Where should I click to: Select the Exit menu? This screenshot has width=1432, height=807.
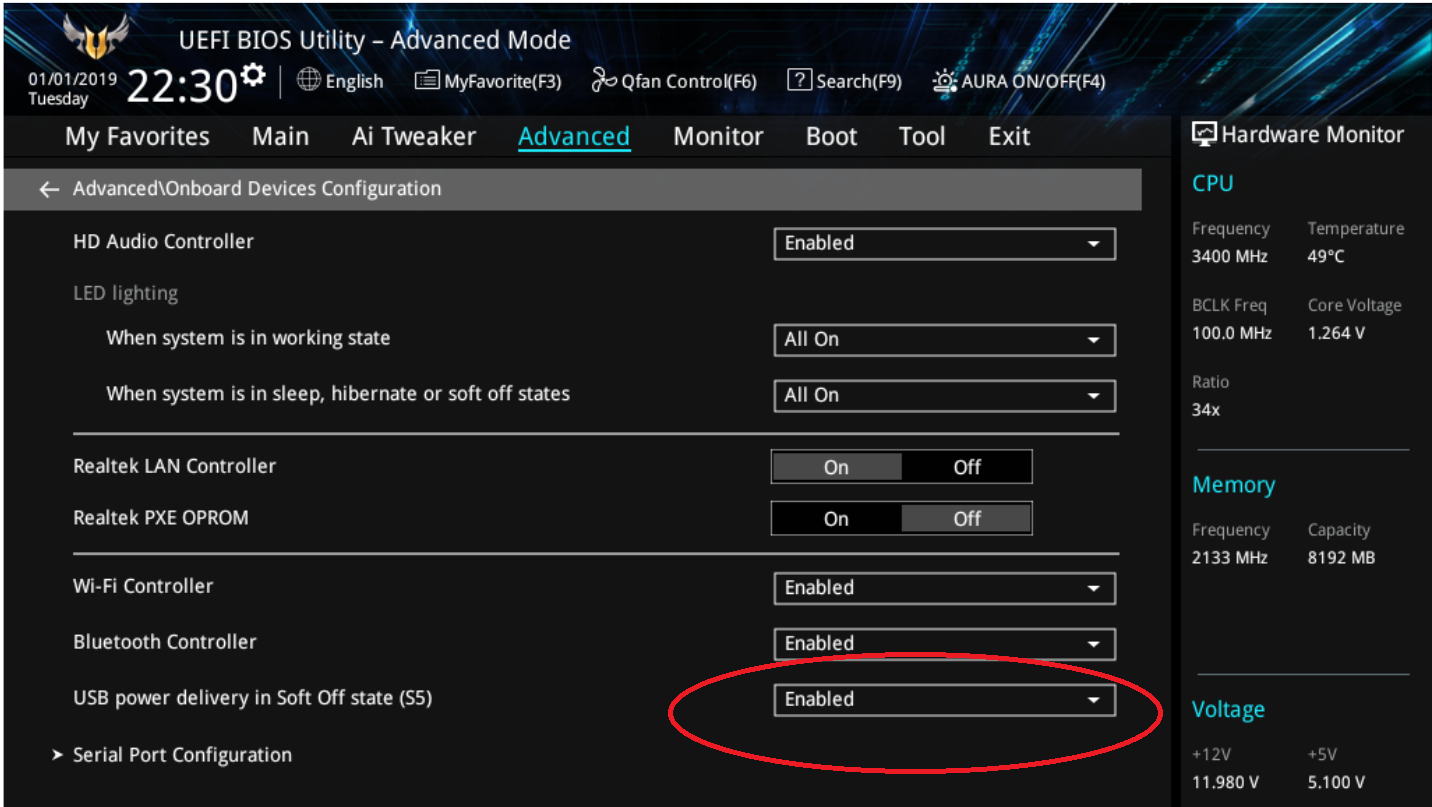click(1009, 137)
